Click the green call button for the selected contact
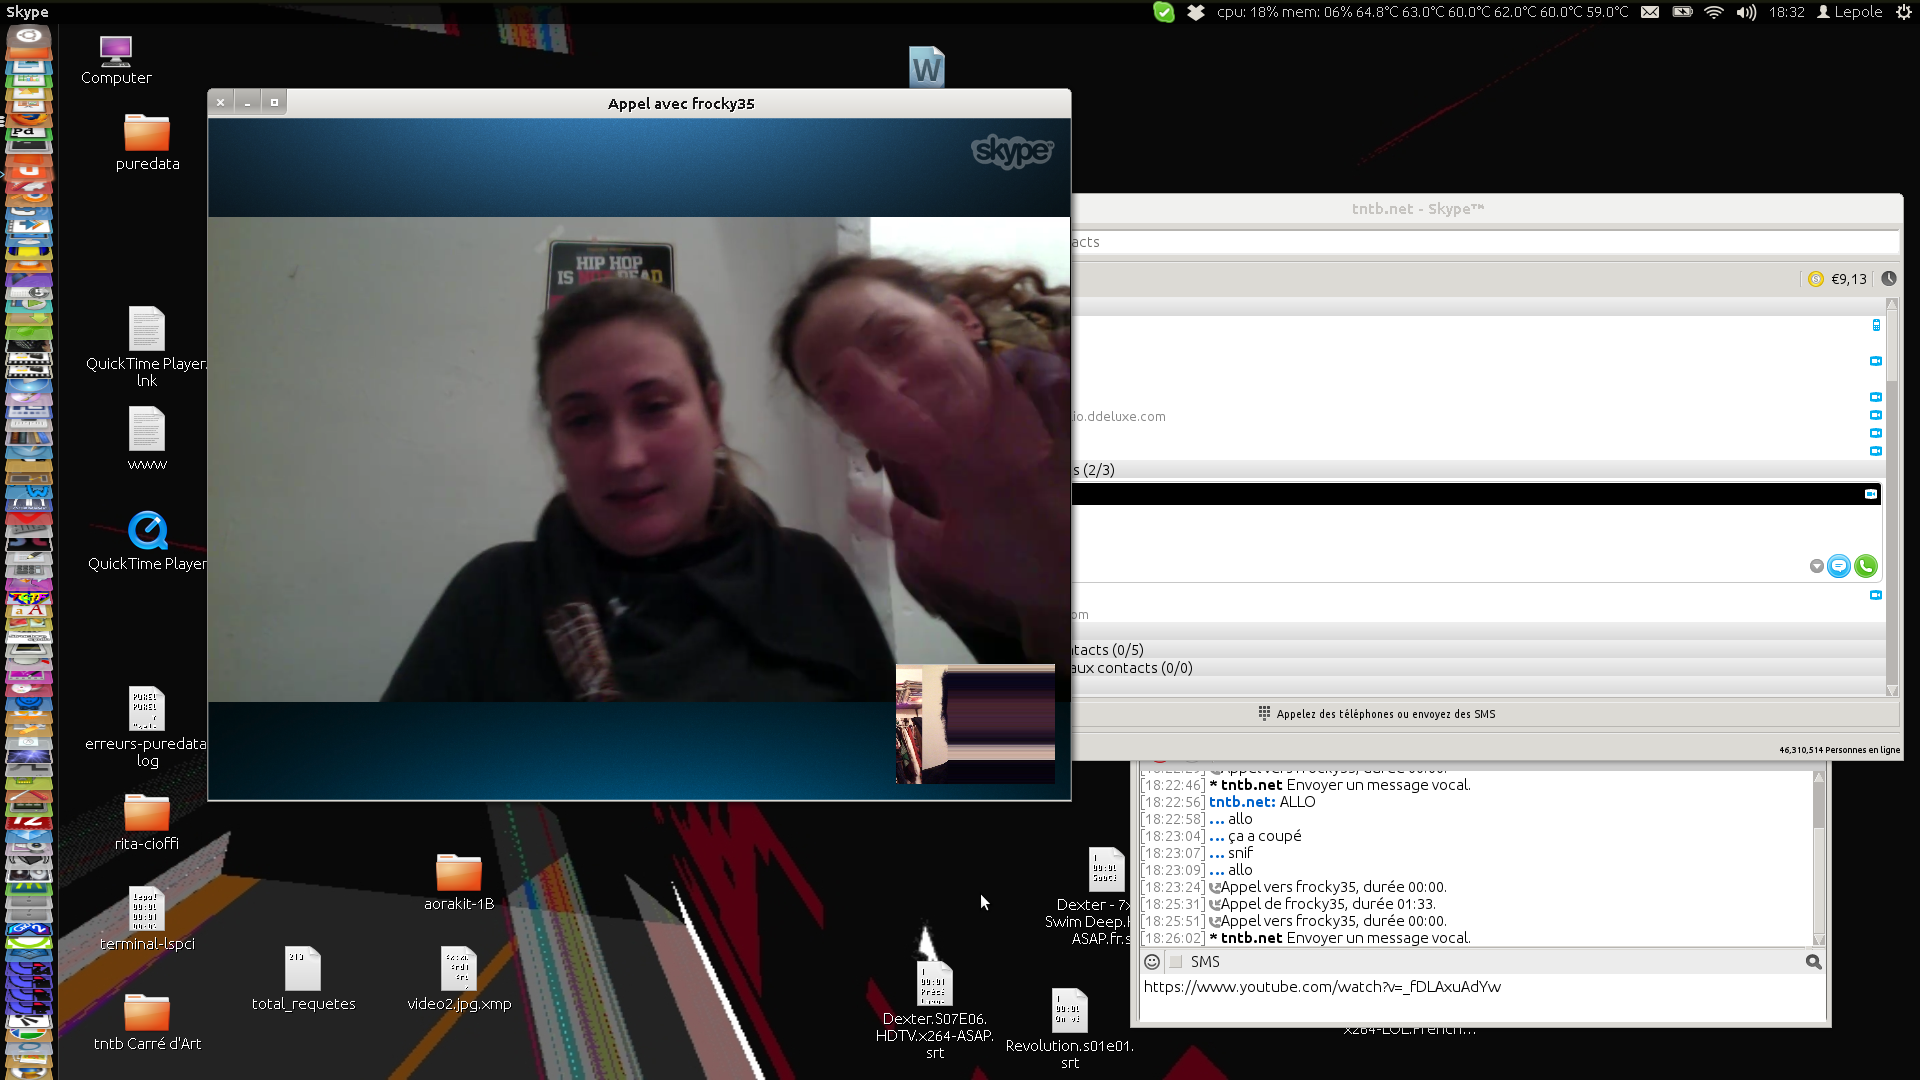1920x1080 pixels. click(1865, 566)
